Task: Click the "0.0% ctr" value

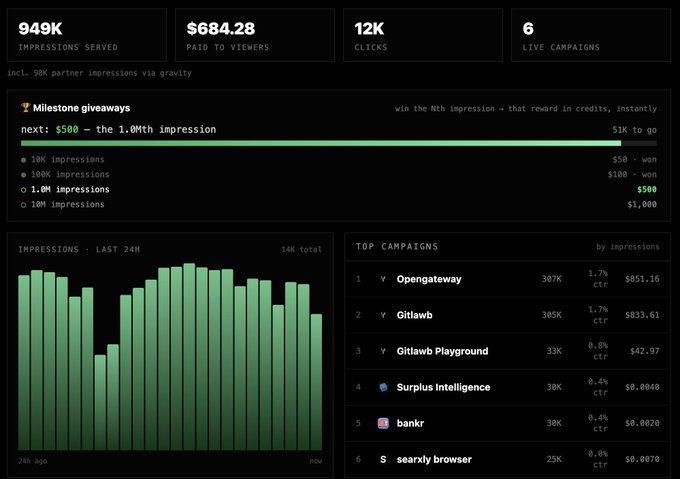Action: click(598, 459)
